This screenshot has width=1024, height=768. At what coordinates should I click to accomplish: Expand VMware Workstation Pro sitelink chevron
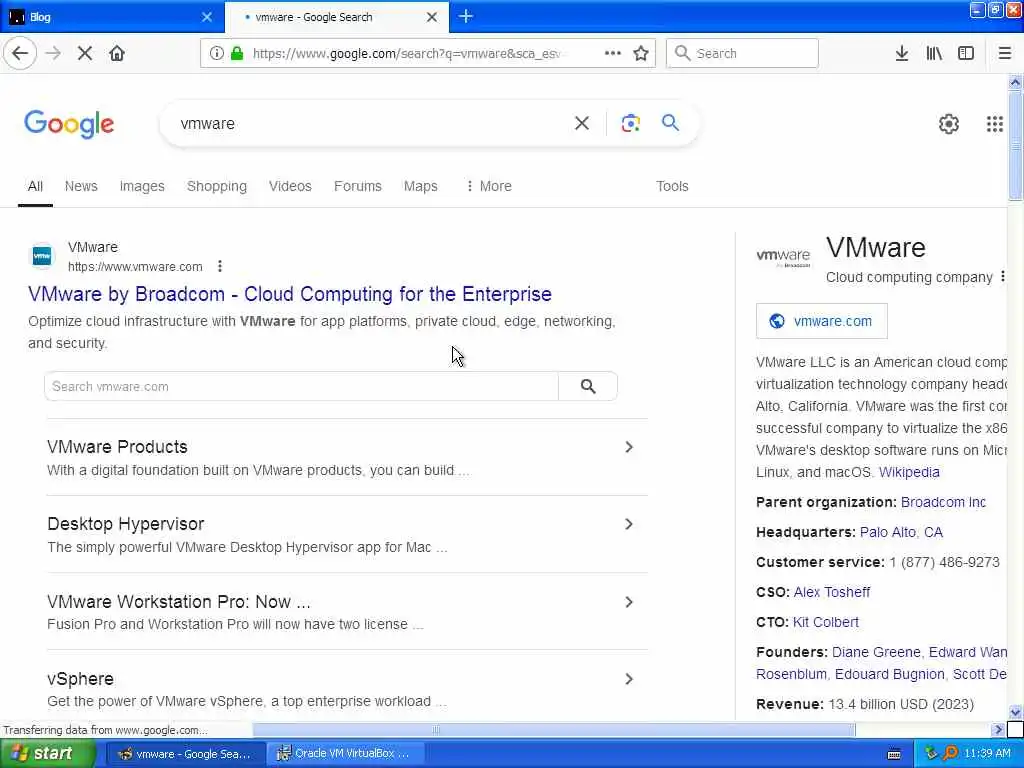[x=628, y=602]
